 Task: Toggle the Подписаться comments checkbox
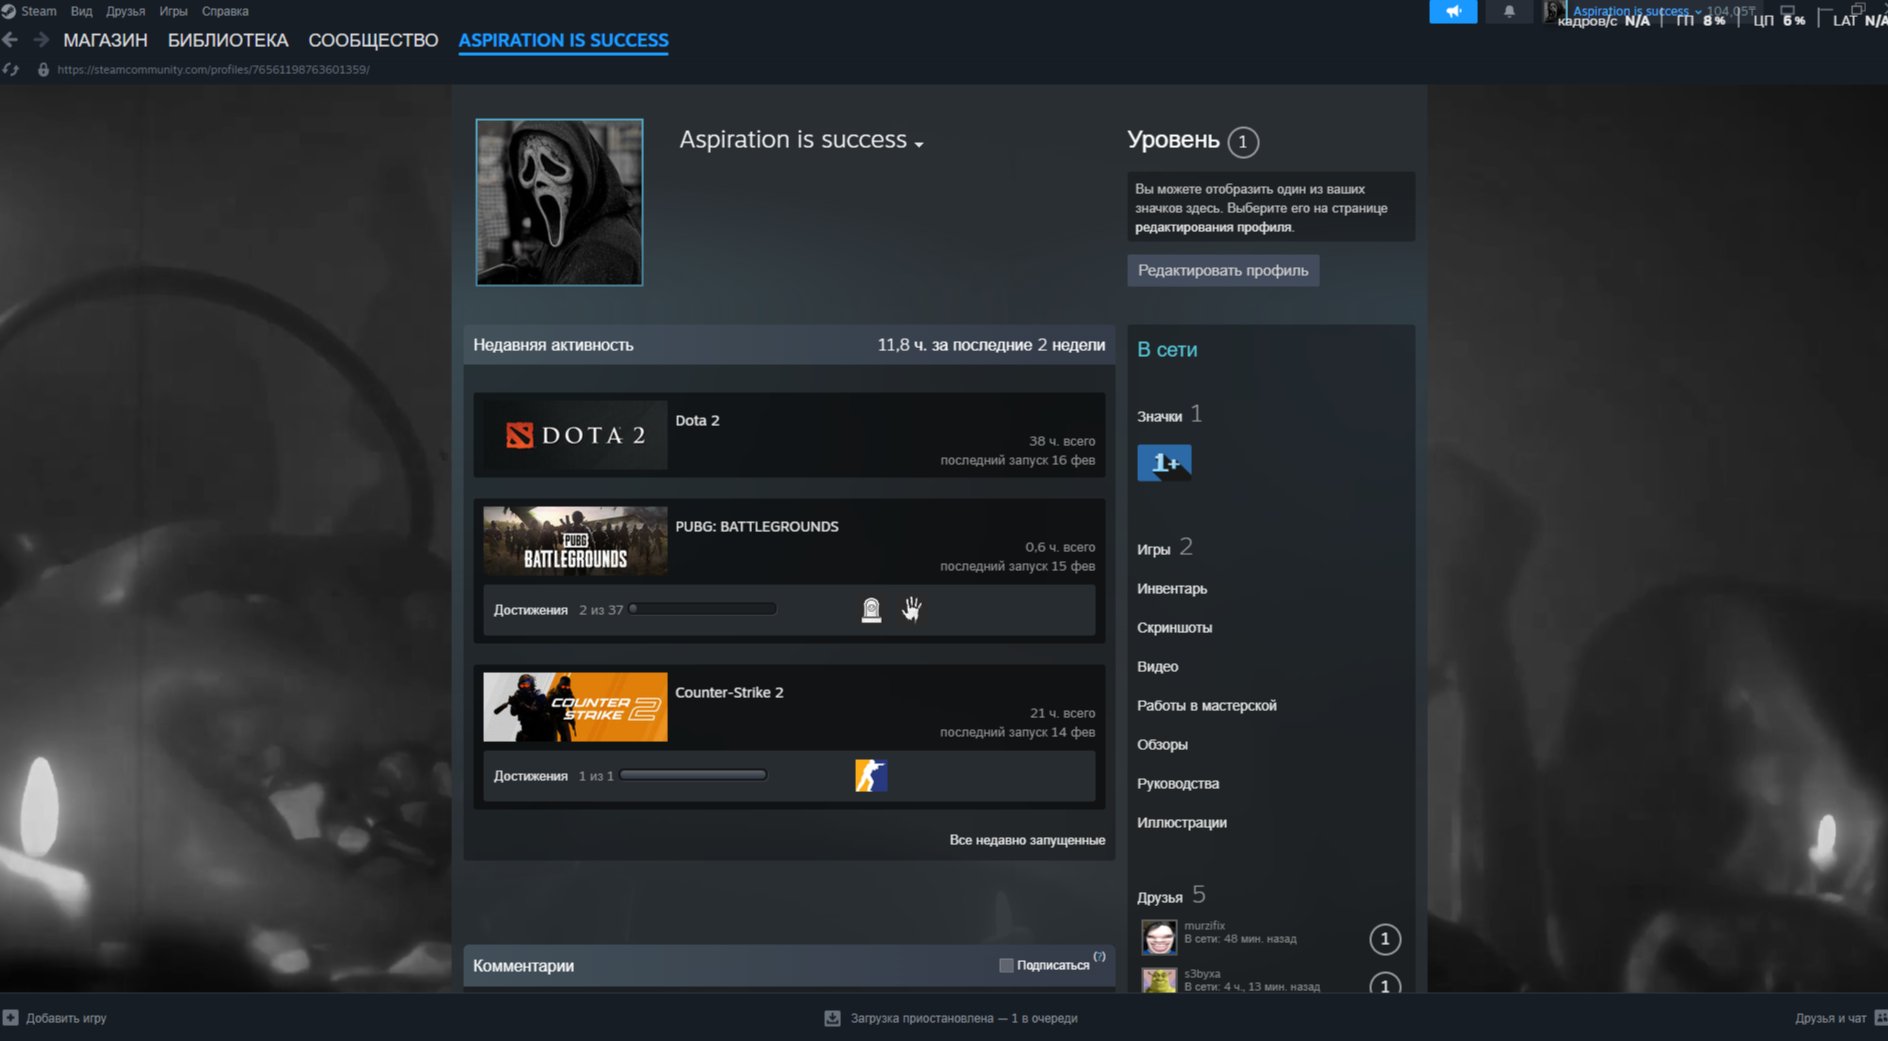pyautogui.click(x=1006, y=965)
